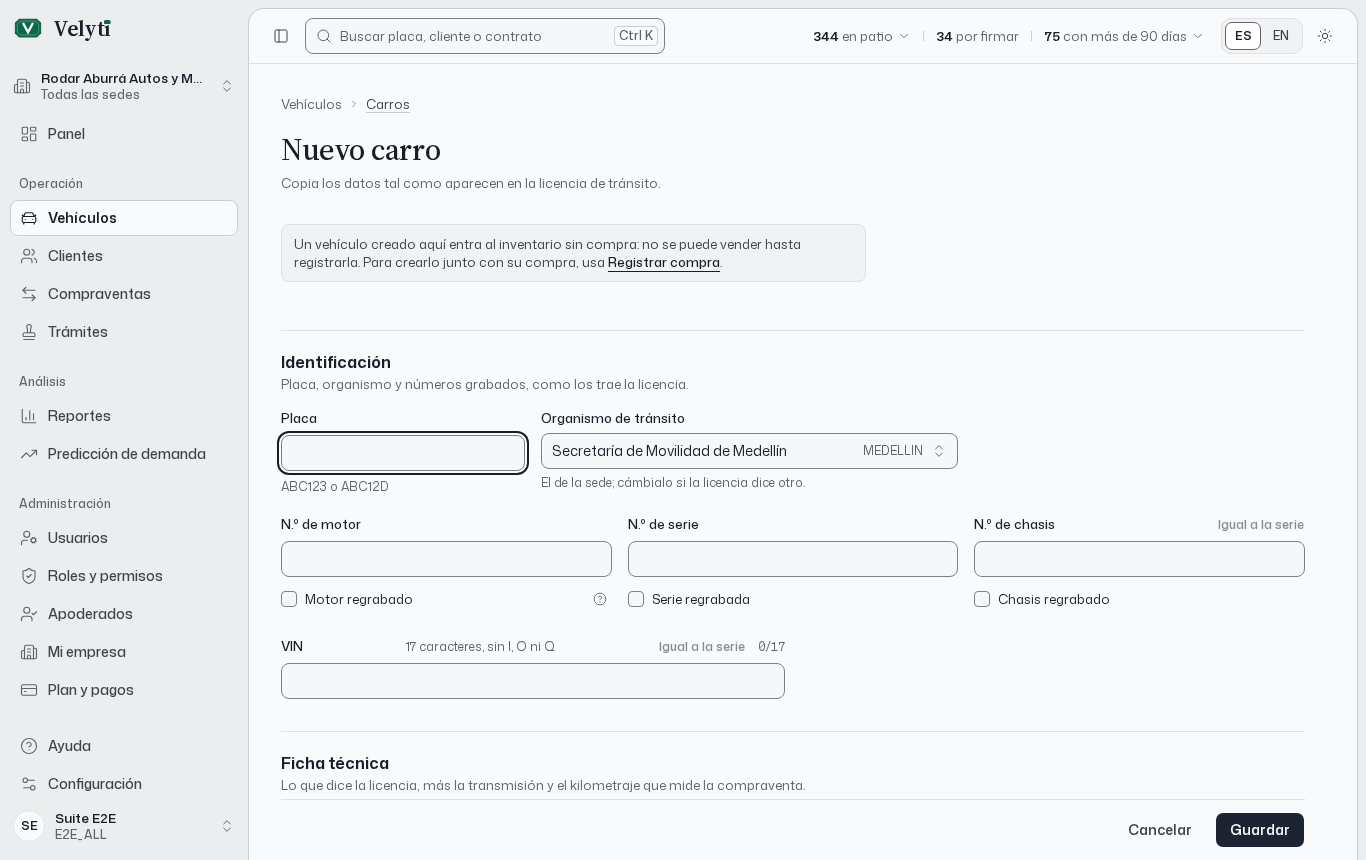Go to Carros breadcrumb

(388, 104)
